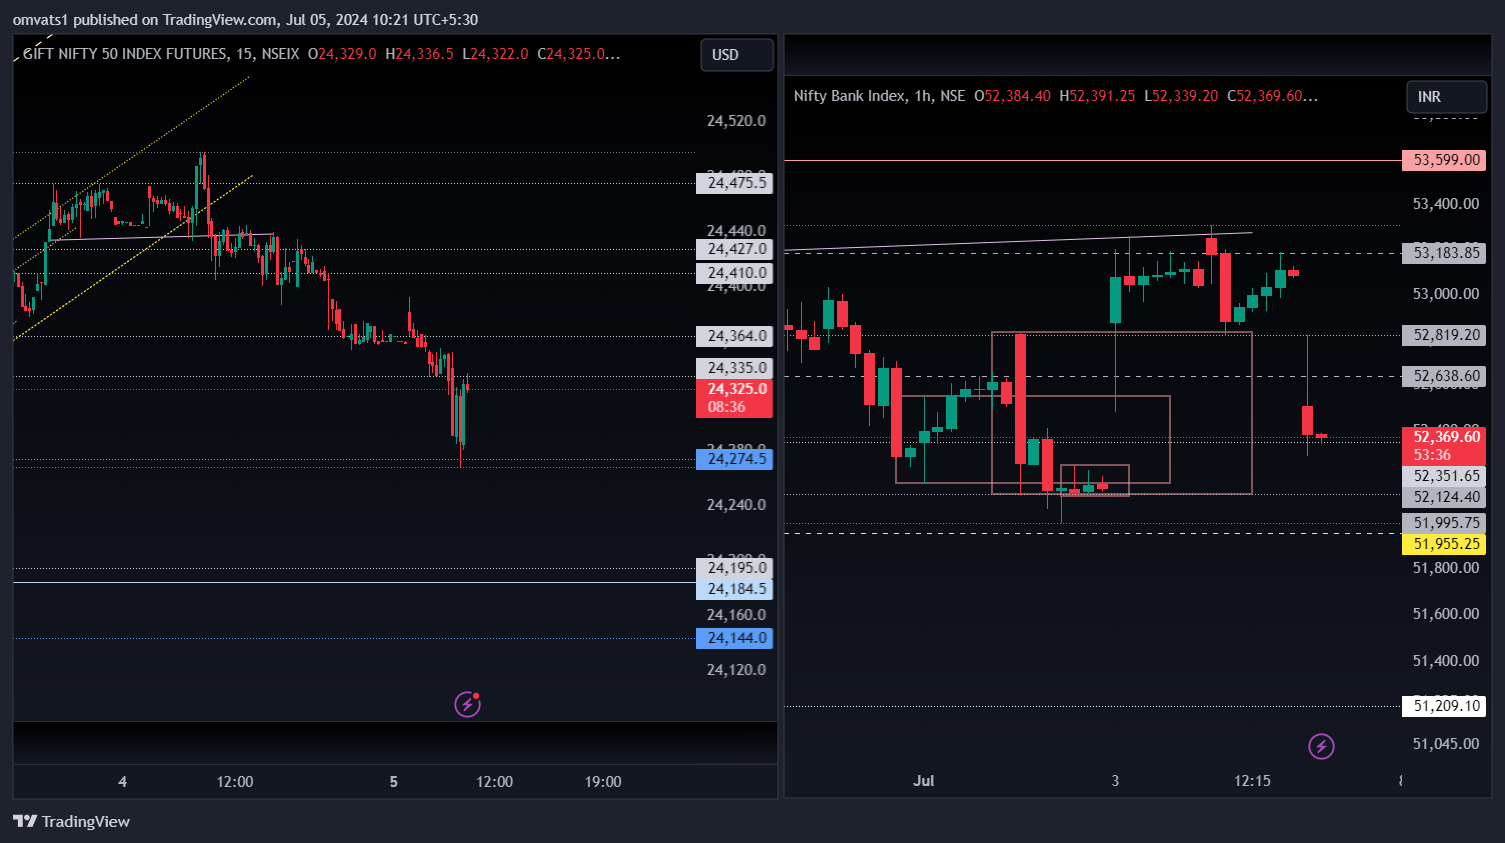Select the light-blue price label 24,184.5

click(x=734, y=589)
